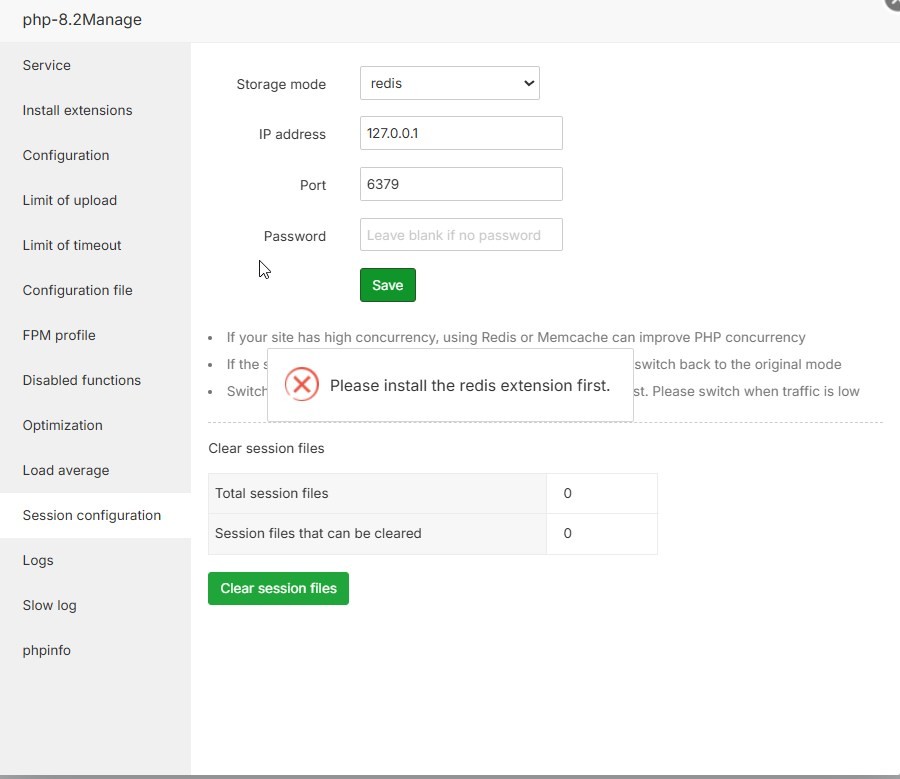Click the Clear session files button
Image resolution: width=900 pixels, height=779 pixels.
(278, 589)
